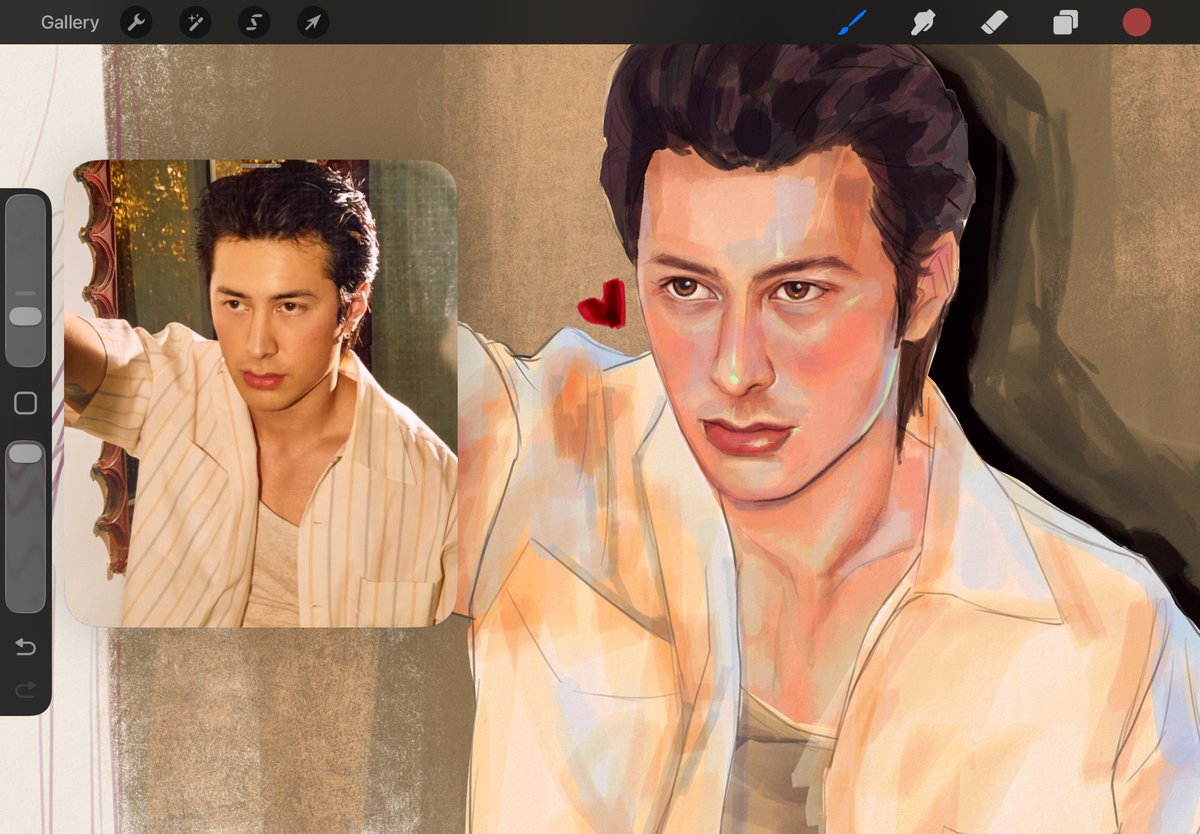This screenshot has width=1200, height=834.
Task: Open the Layers panel
Action: click(1065, 22)
